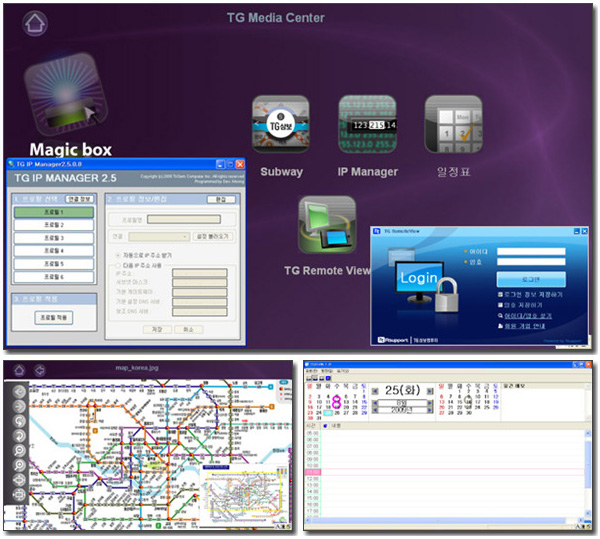Rotate the map clockwise in sidebar
600x539 pixels.
pos(19,436)
